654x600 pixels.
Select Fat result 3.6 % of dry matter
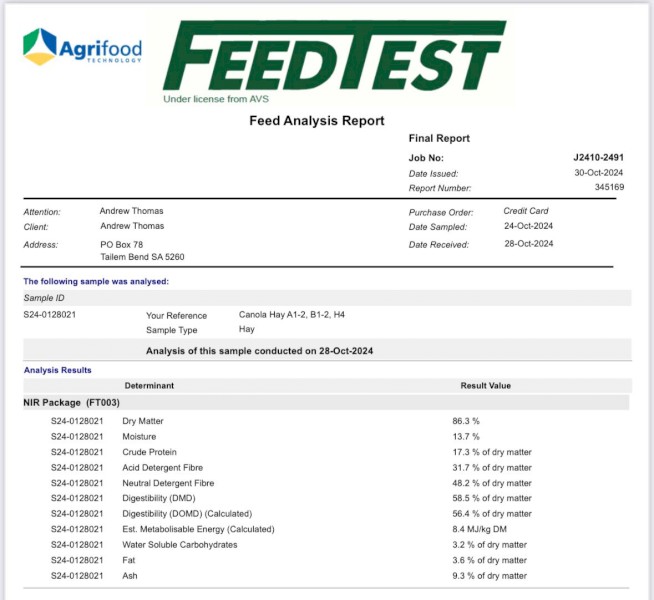490,560
